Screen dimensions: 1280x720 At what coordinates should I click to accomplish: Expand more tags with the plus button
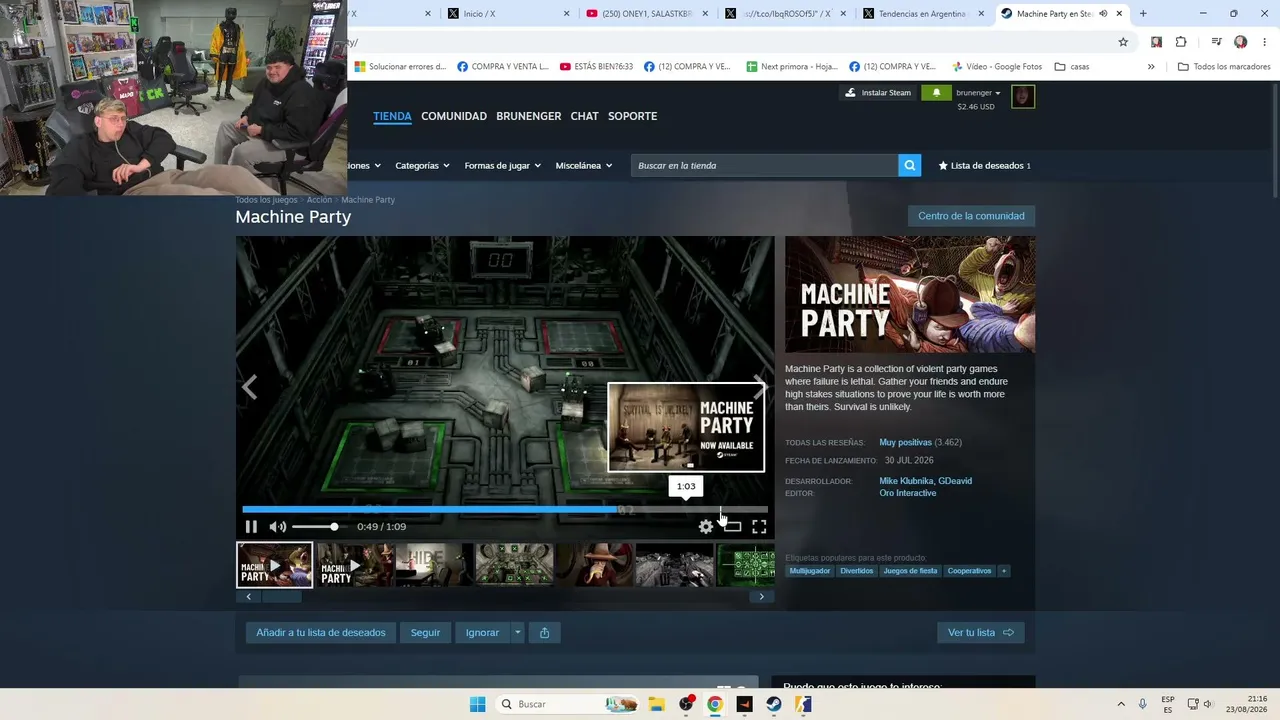coord(1004,571)
